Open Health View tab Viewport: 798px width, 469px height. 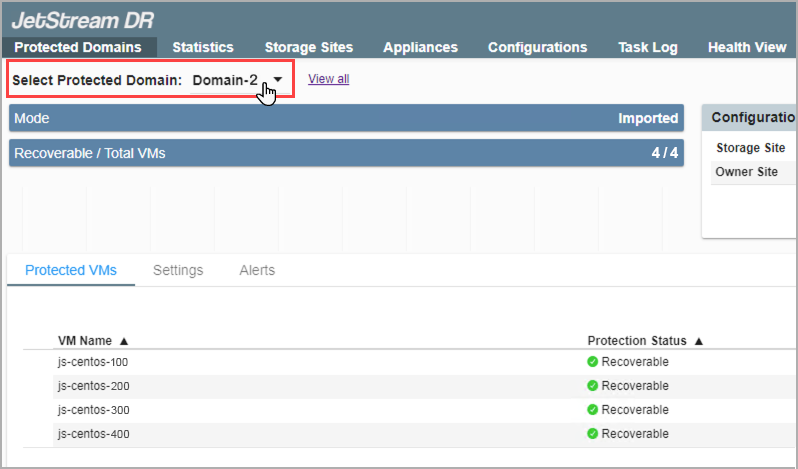pos(746,47)
